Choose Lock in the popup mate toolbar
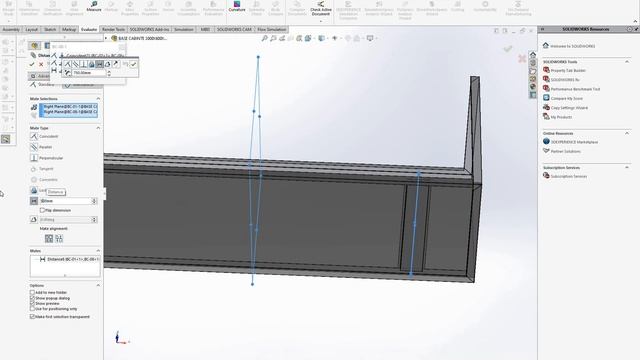 (91, 64)
